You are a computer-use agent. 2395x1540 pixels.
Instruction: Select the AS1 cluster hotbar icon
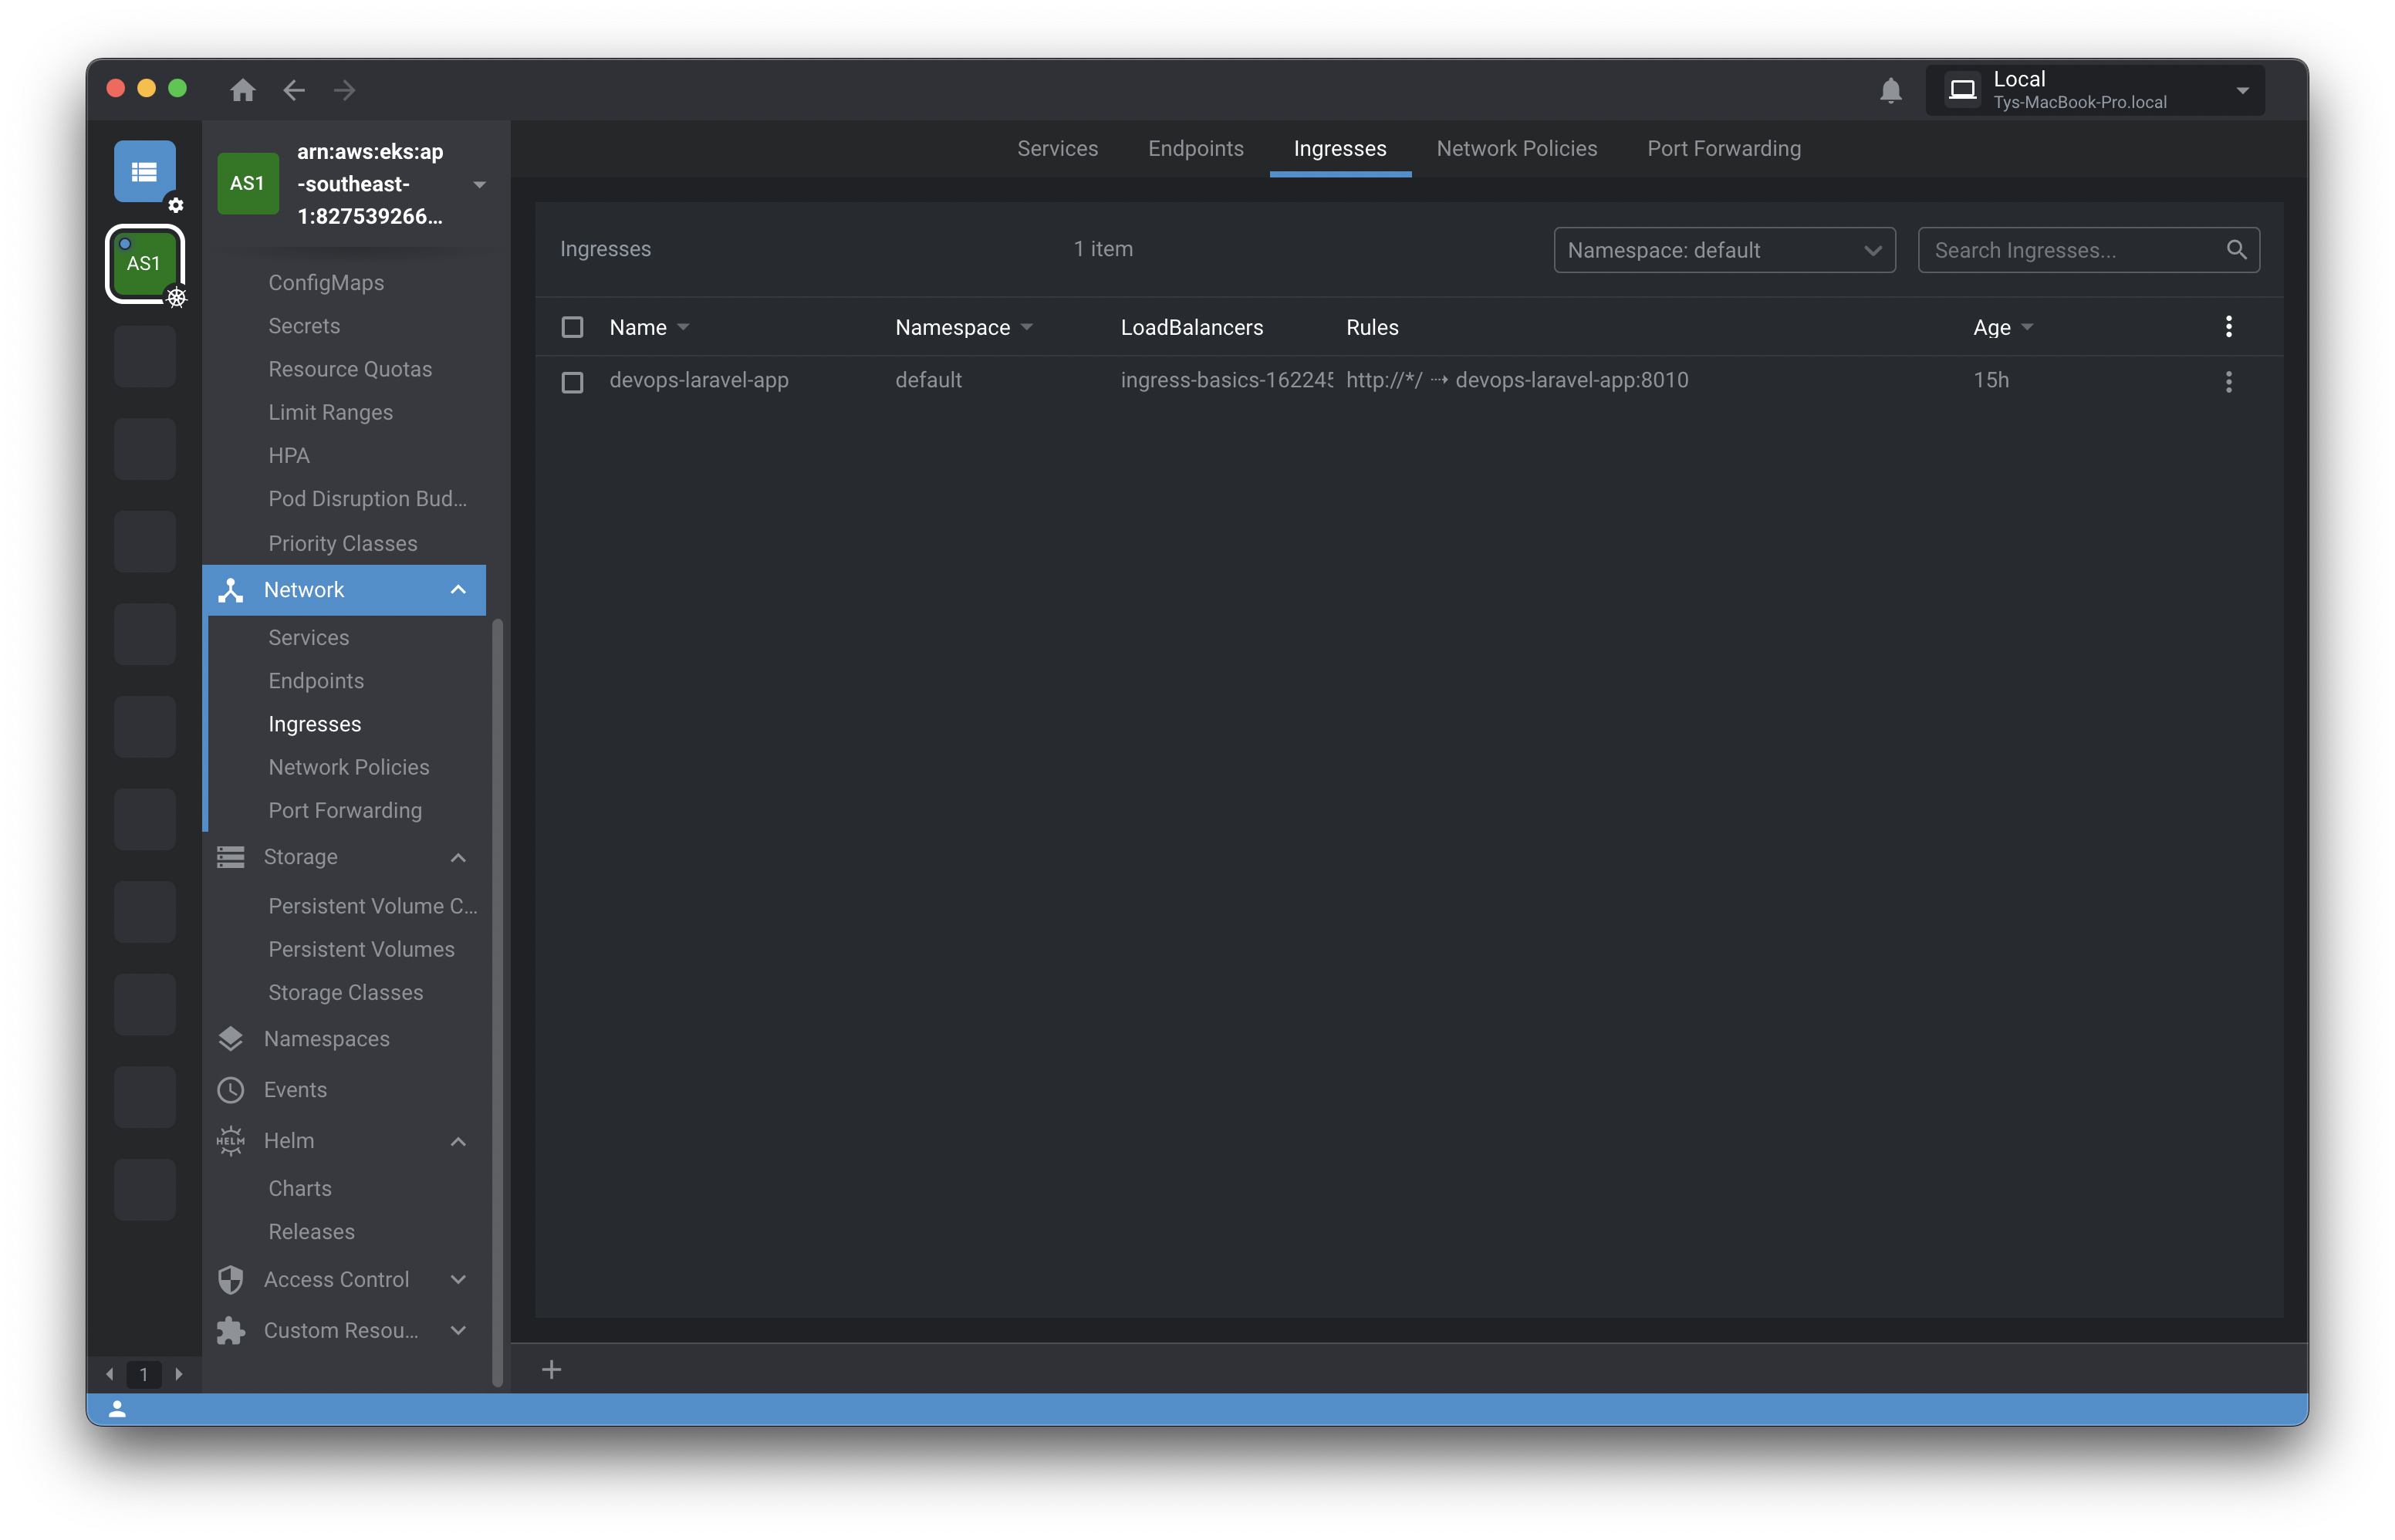144,263
